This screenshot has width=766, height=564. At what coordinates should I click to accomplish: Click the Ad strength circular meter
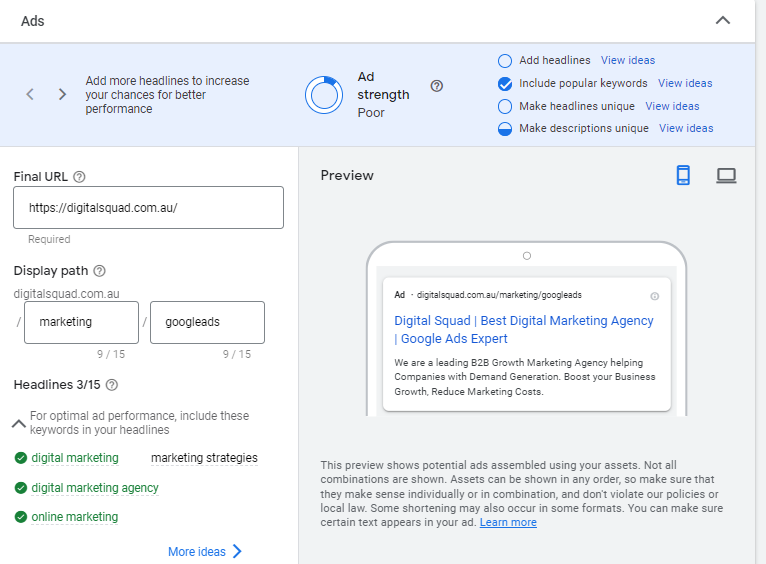click(x=324, y=95)
